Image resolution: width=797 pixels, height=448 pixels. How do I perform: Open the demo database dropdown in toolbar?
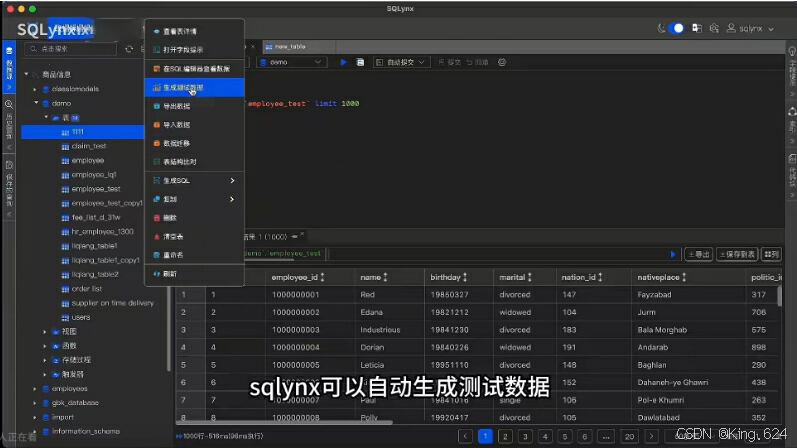click(x=291, y=62)
